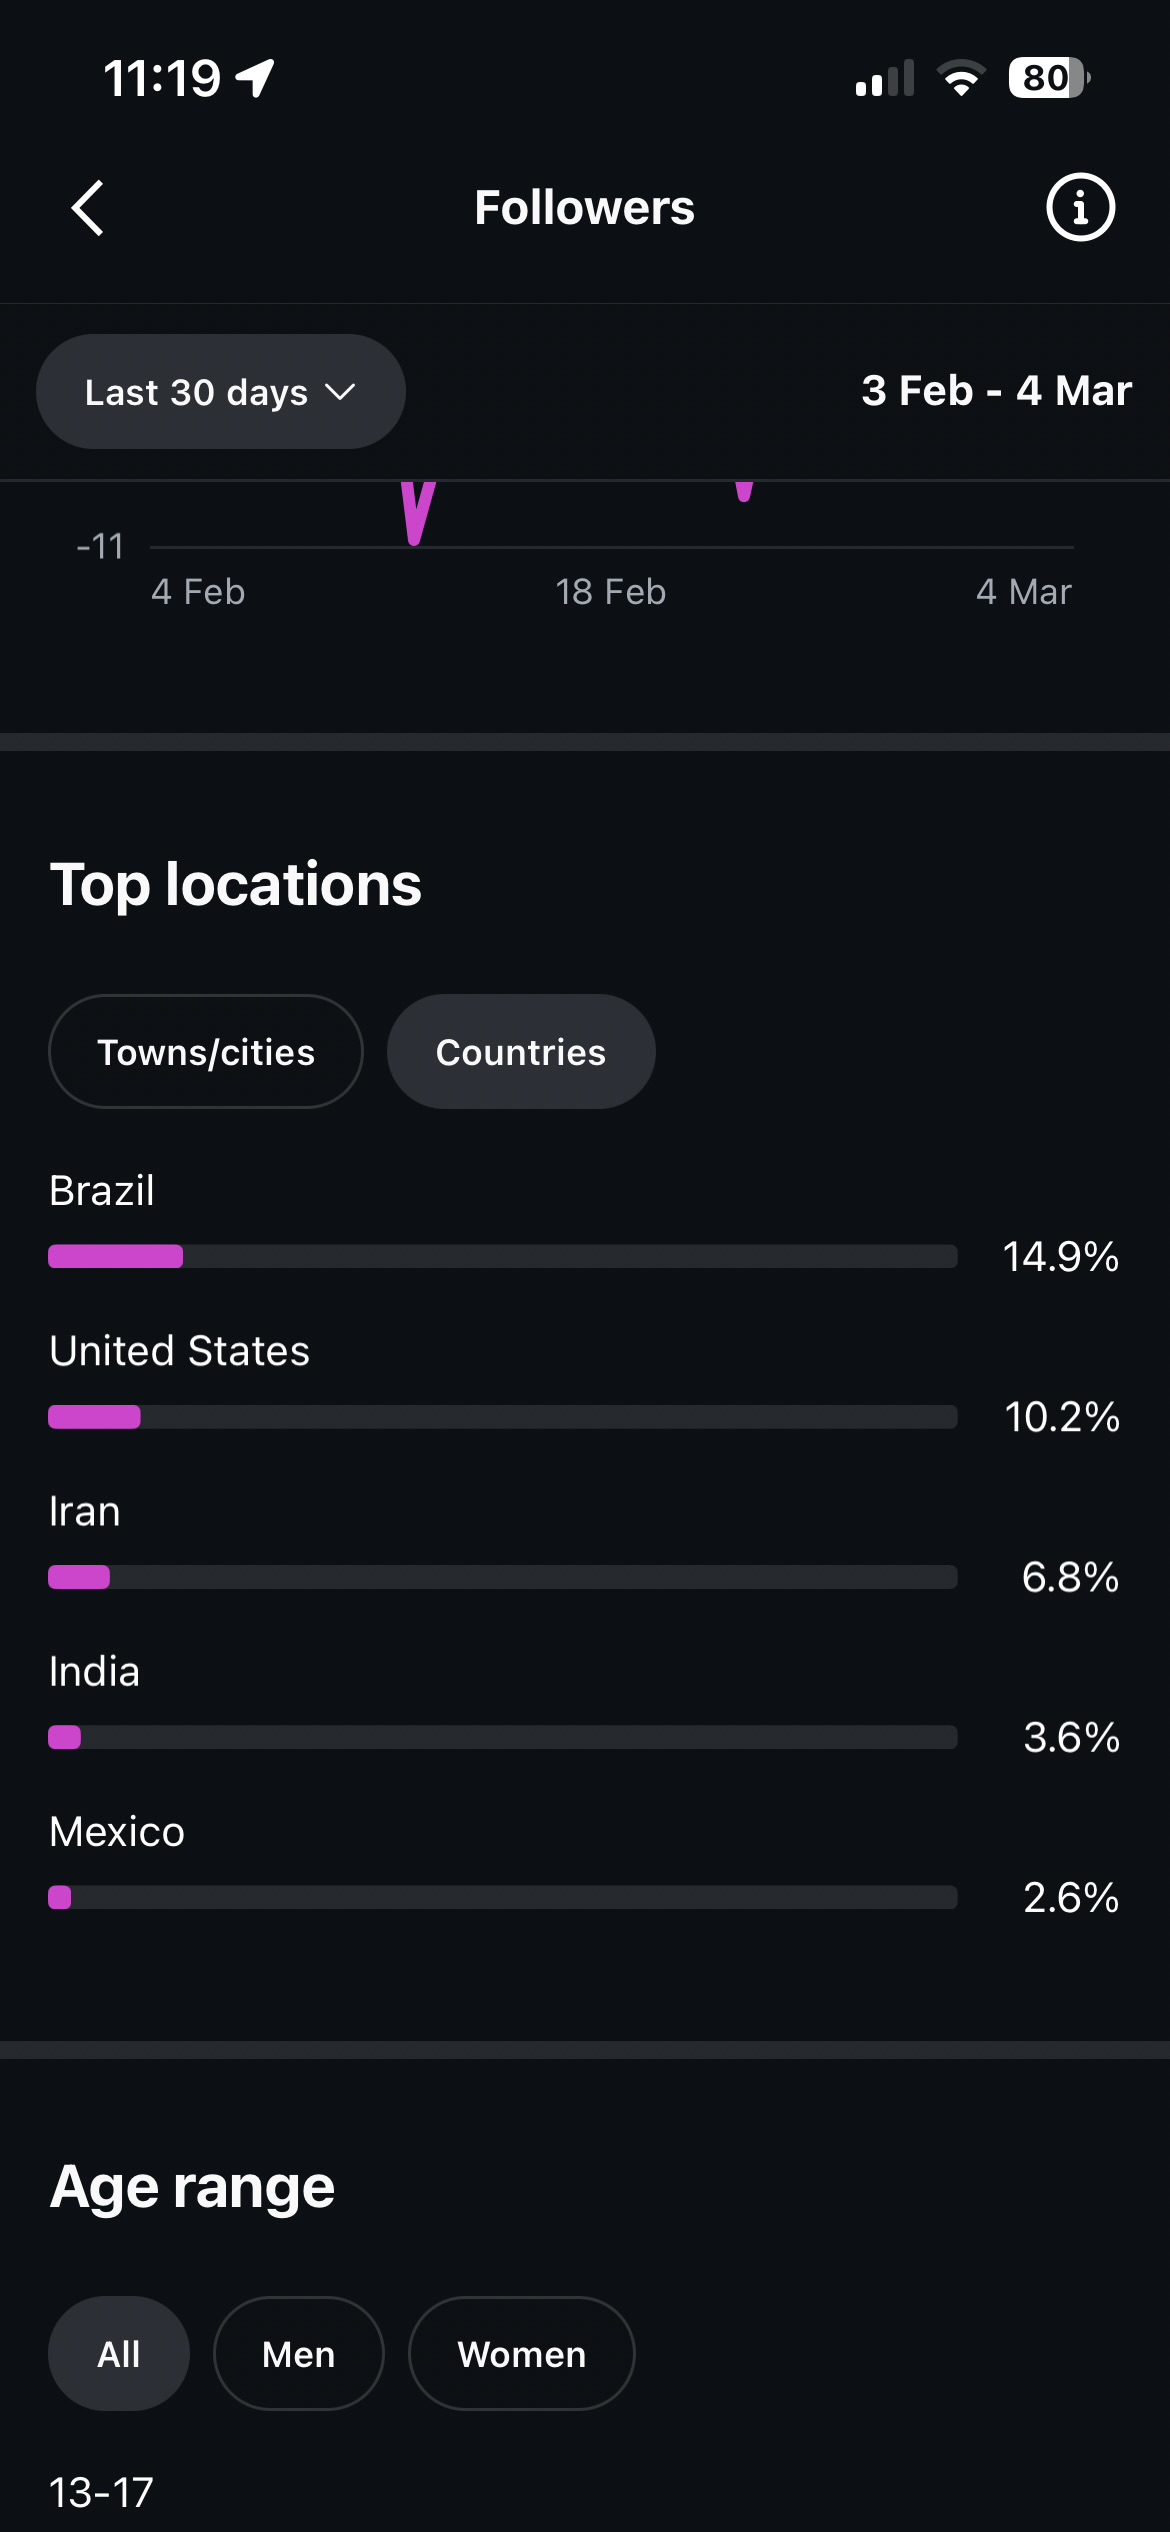Tap the Brazil percentage bar

tap(502, 1256)
